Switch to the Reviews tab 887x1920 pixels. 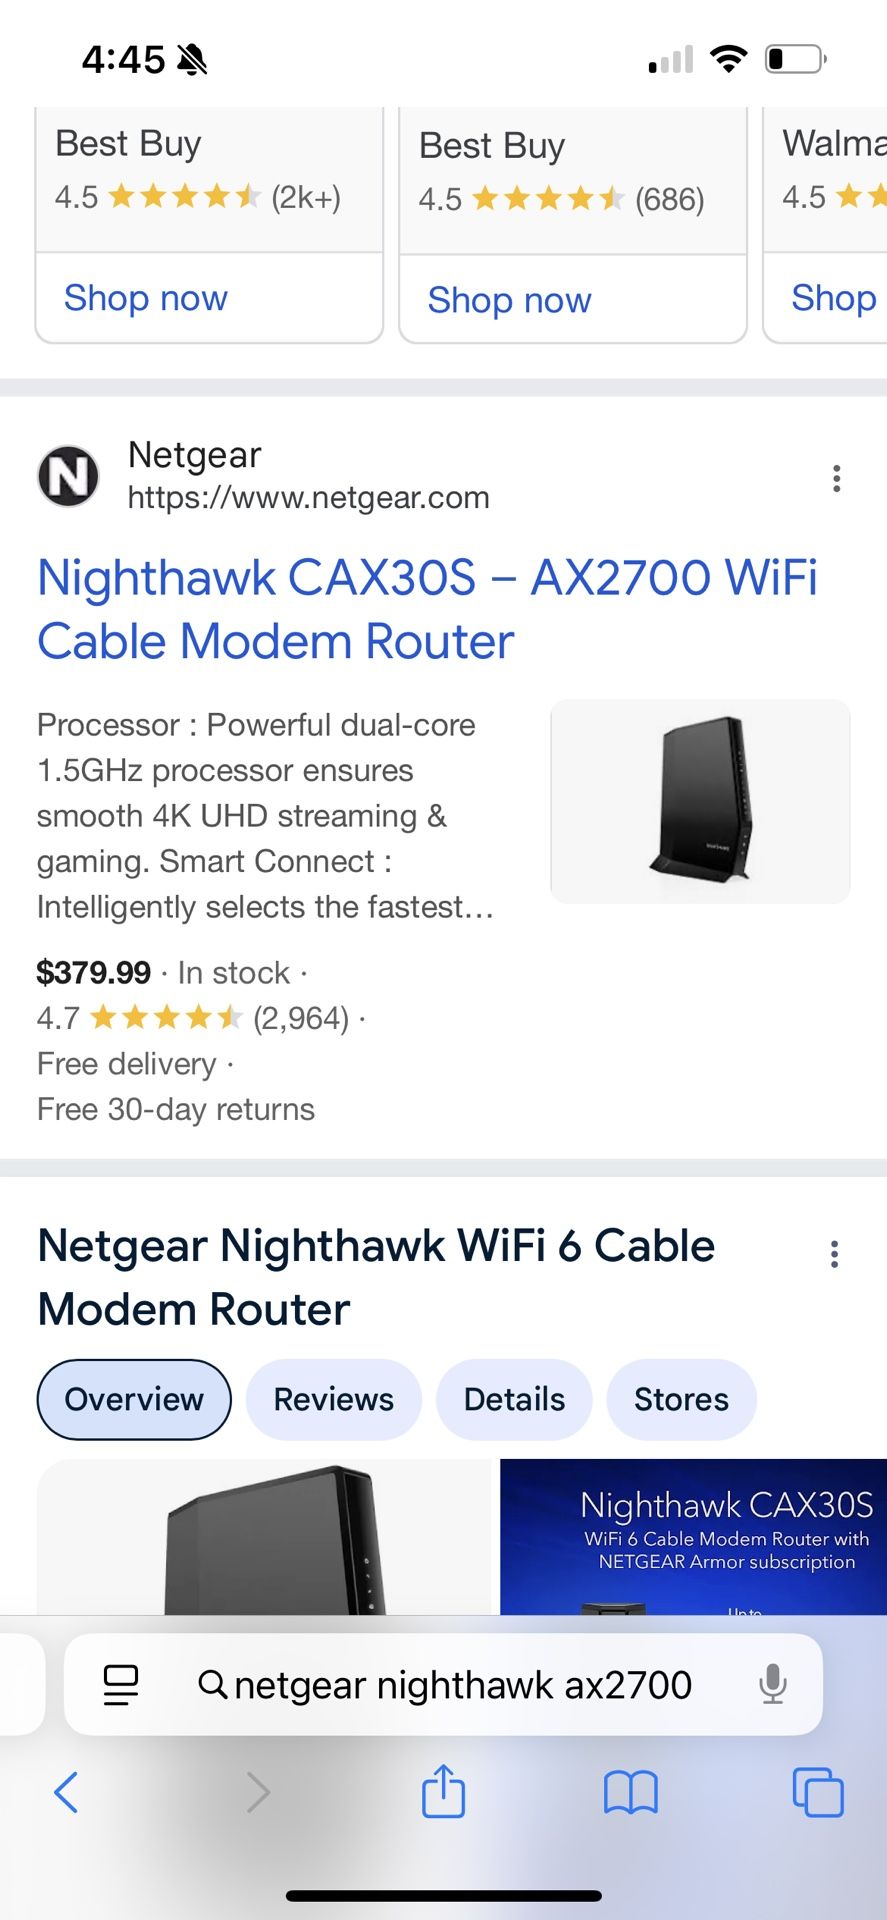click(x=333, y=1399)
